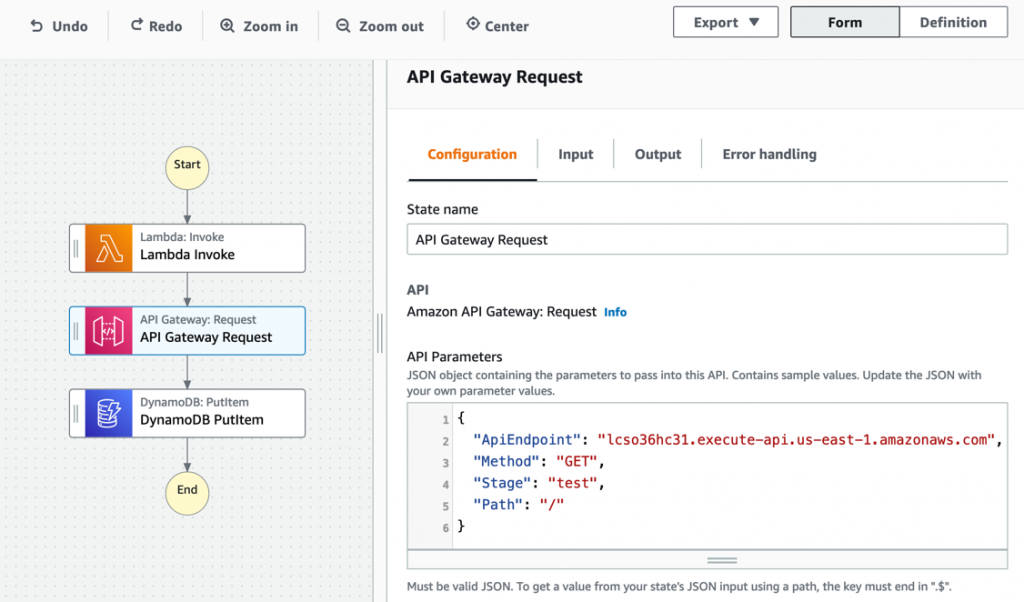
Task: Select the DynamoDB PutItem state icon
Action: point(108,413)
